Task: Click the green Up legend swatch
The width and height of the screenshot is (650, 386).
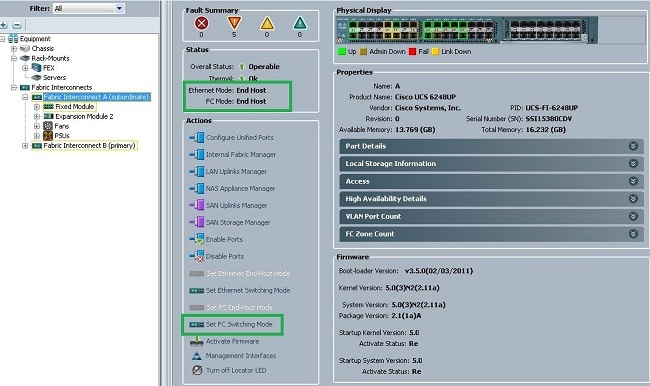Action: coord(342,51)
